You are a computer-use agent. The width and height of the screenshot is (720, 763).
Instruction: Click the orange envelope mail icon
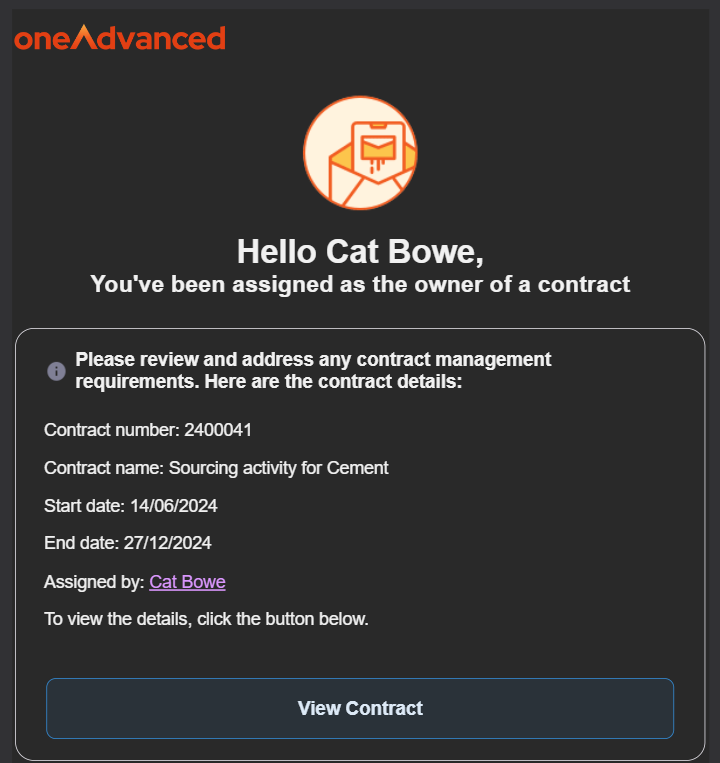point(360,153)
